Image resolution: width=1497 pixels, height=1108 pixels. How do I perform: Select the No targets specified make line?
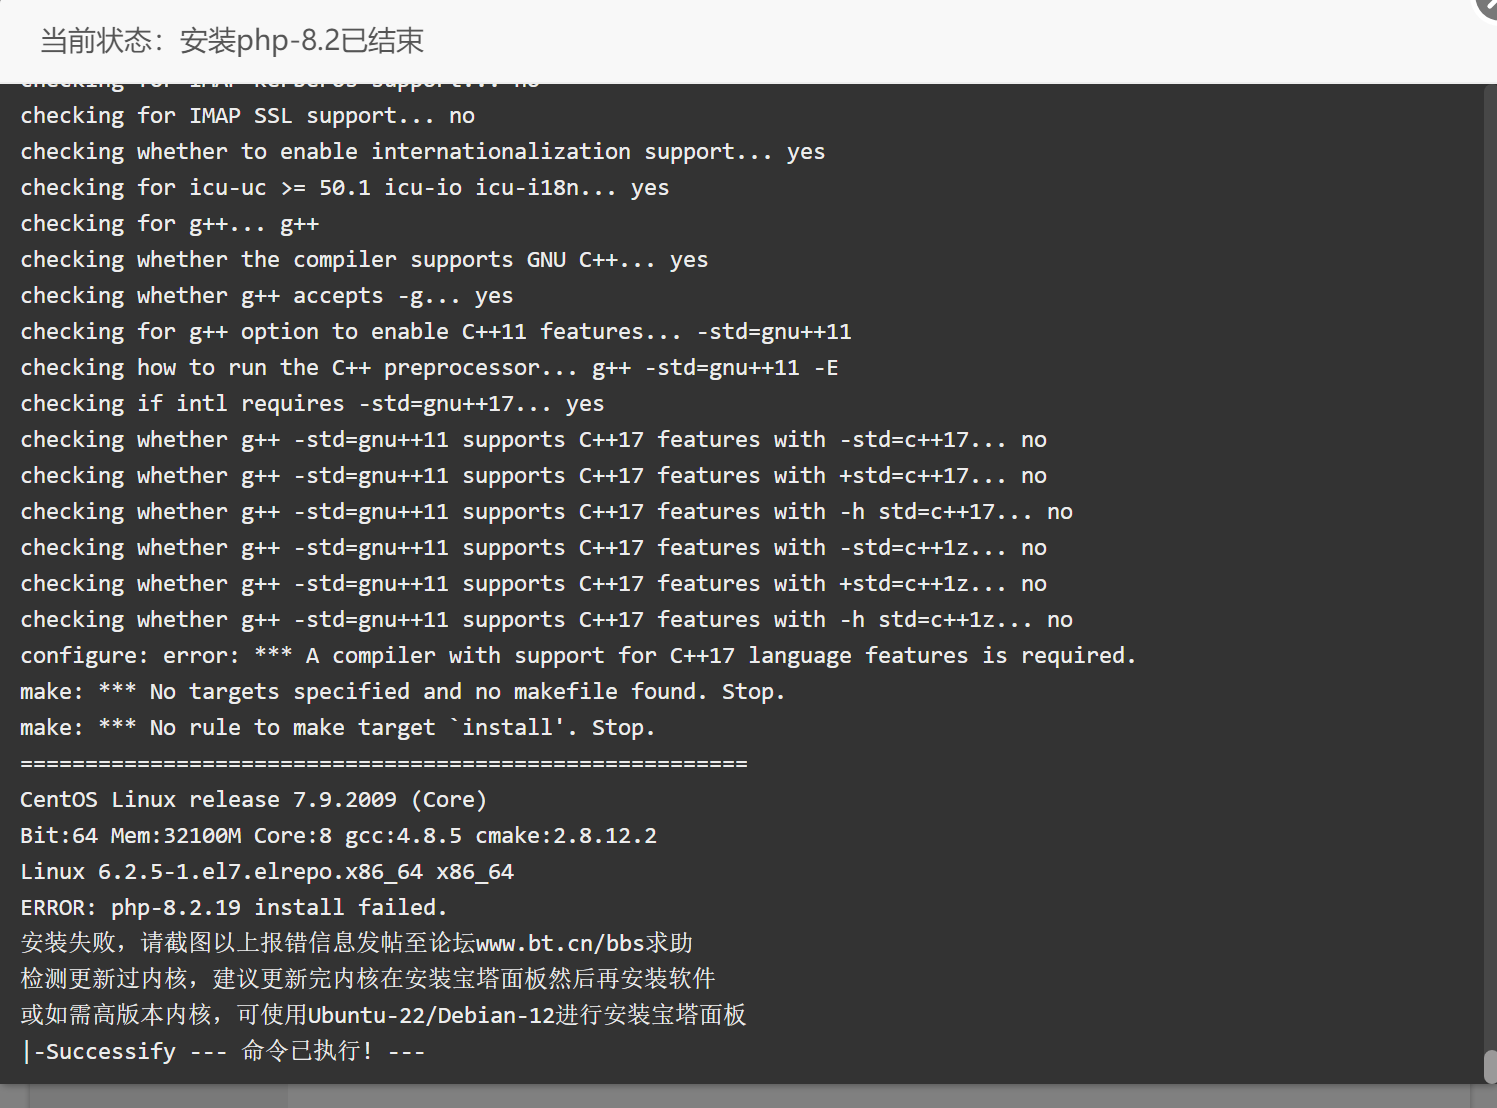click(x=402, y=692)
